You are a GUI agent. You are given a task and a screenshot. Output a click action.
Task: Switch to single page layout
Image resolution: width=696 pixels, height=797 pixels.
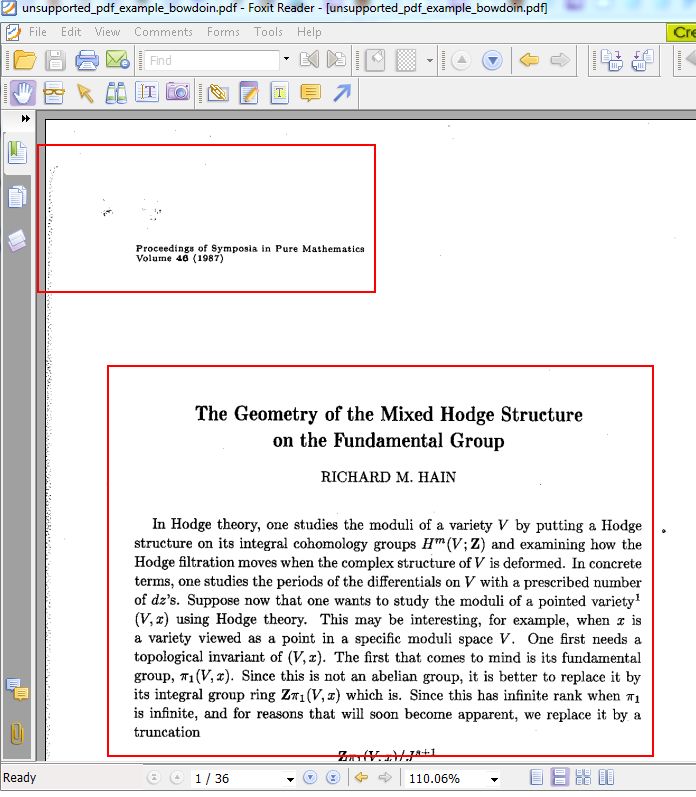536,778
